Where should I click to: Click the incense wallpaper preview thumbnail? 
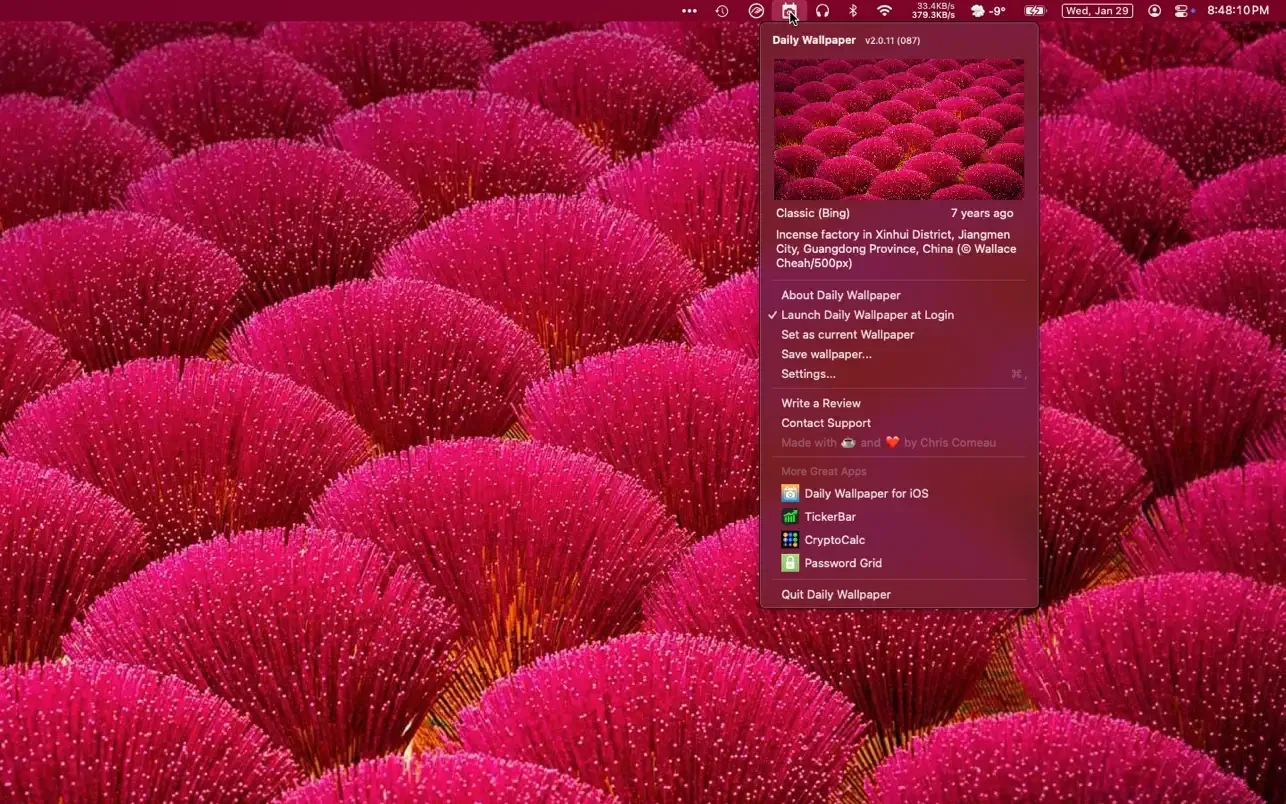pyautogui.click(x=898, y=129)
